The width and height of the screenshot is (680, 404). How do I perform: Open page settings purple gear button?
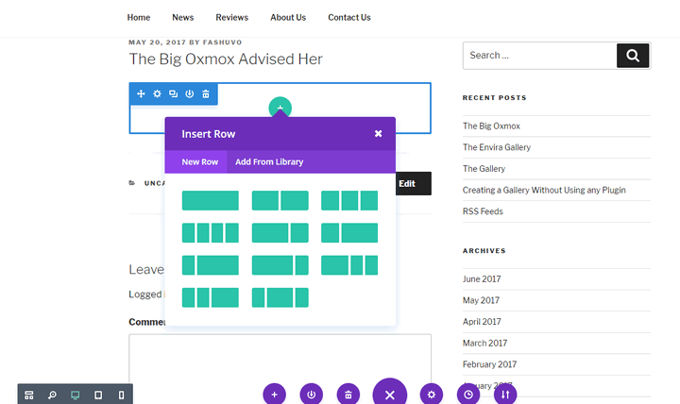pyautogui.click(x=432, y=394)
